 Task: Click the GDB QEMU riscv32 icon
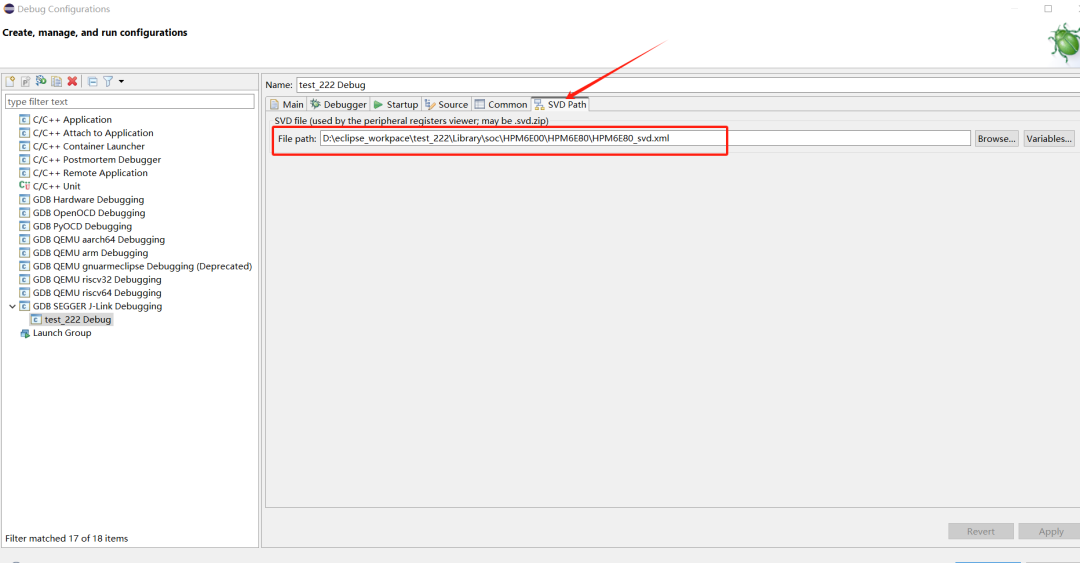(x=25, y=279)
